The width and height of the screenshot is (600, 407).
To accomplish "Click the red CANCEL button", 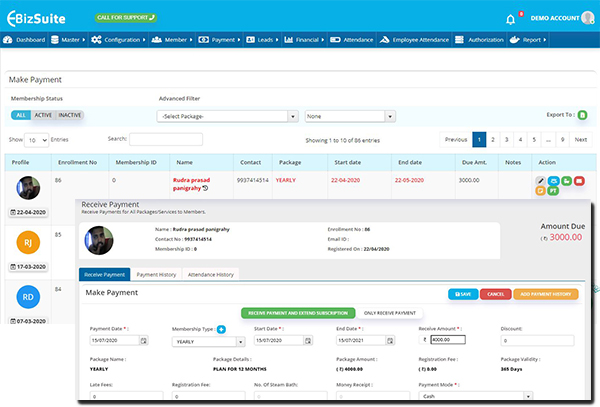I will coord(496,294).
